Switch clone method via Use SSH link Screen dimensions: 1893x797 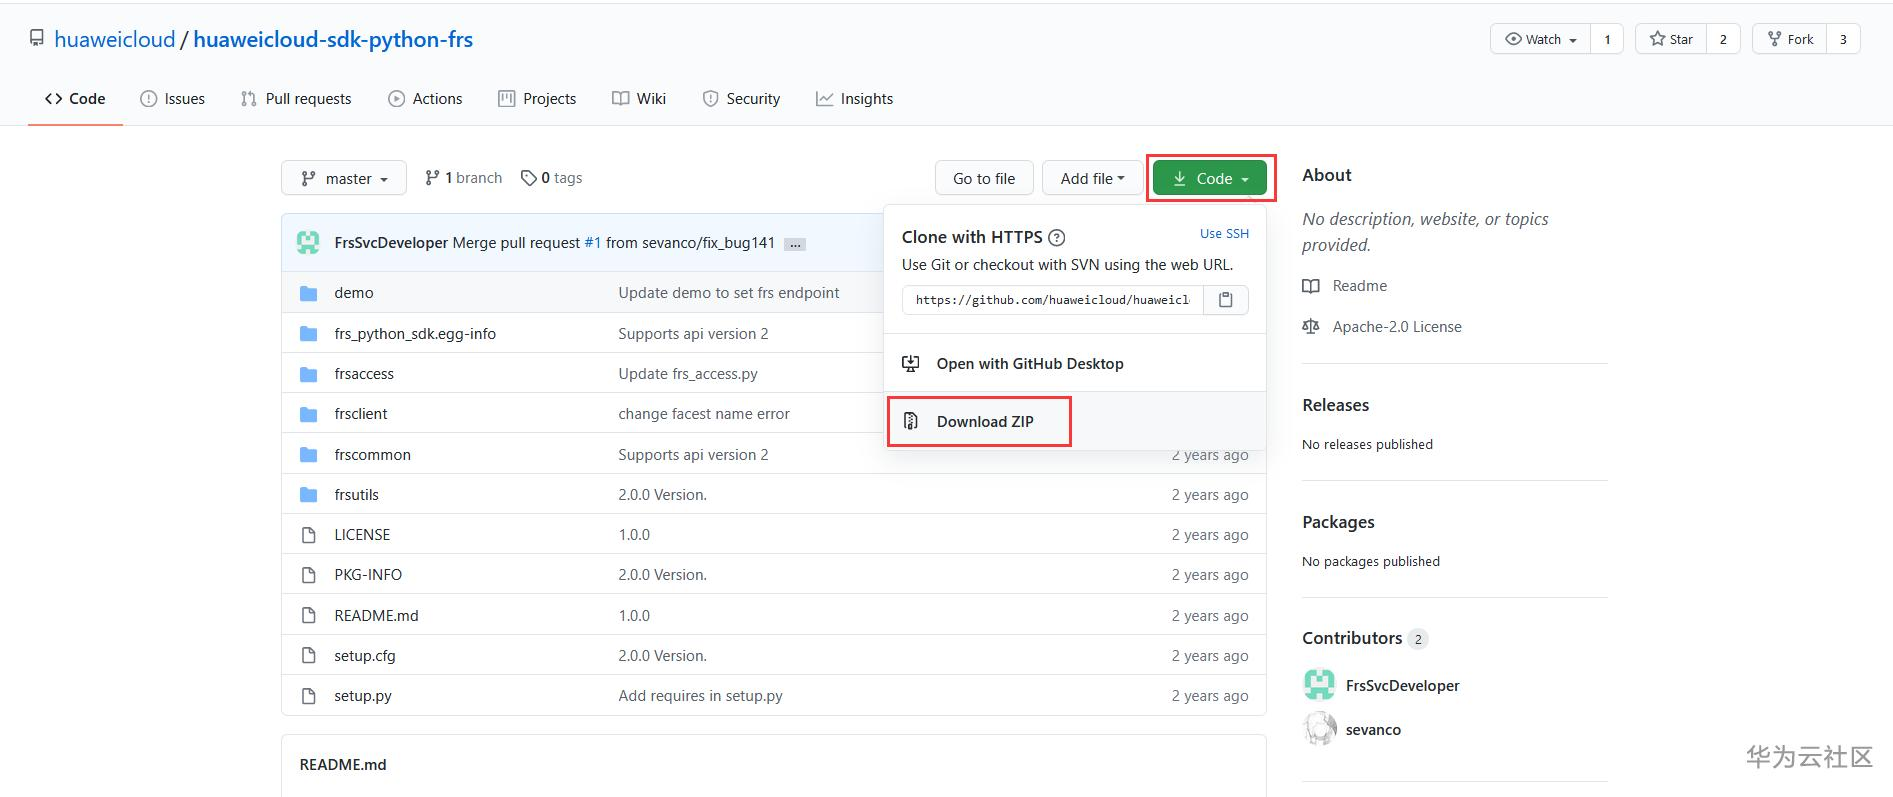(x=1224, y=234)
